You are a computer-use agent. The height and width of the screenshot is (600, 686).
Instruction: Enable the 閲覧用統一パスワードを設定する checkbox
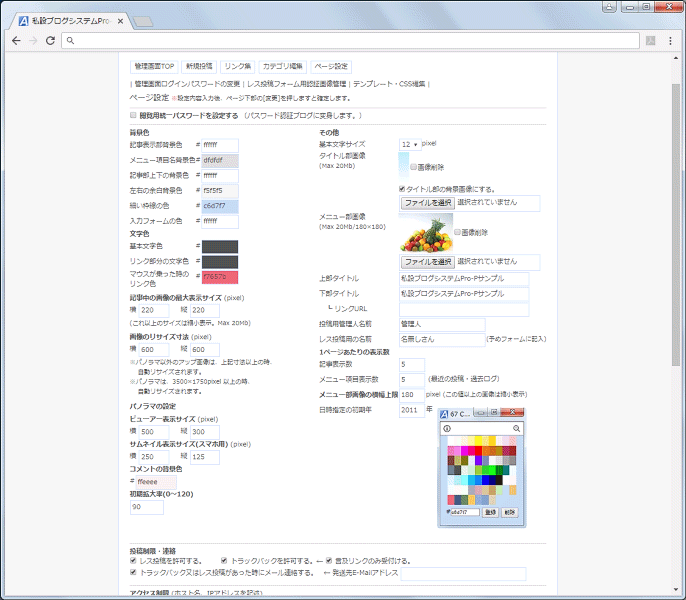[135, 117]
